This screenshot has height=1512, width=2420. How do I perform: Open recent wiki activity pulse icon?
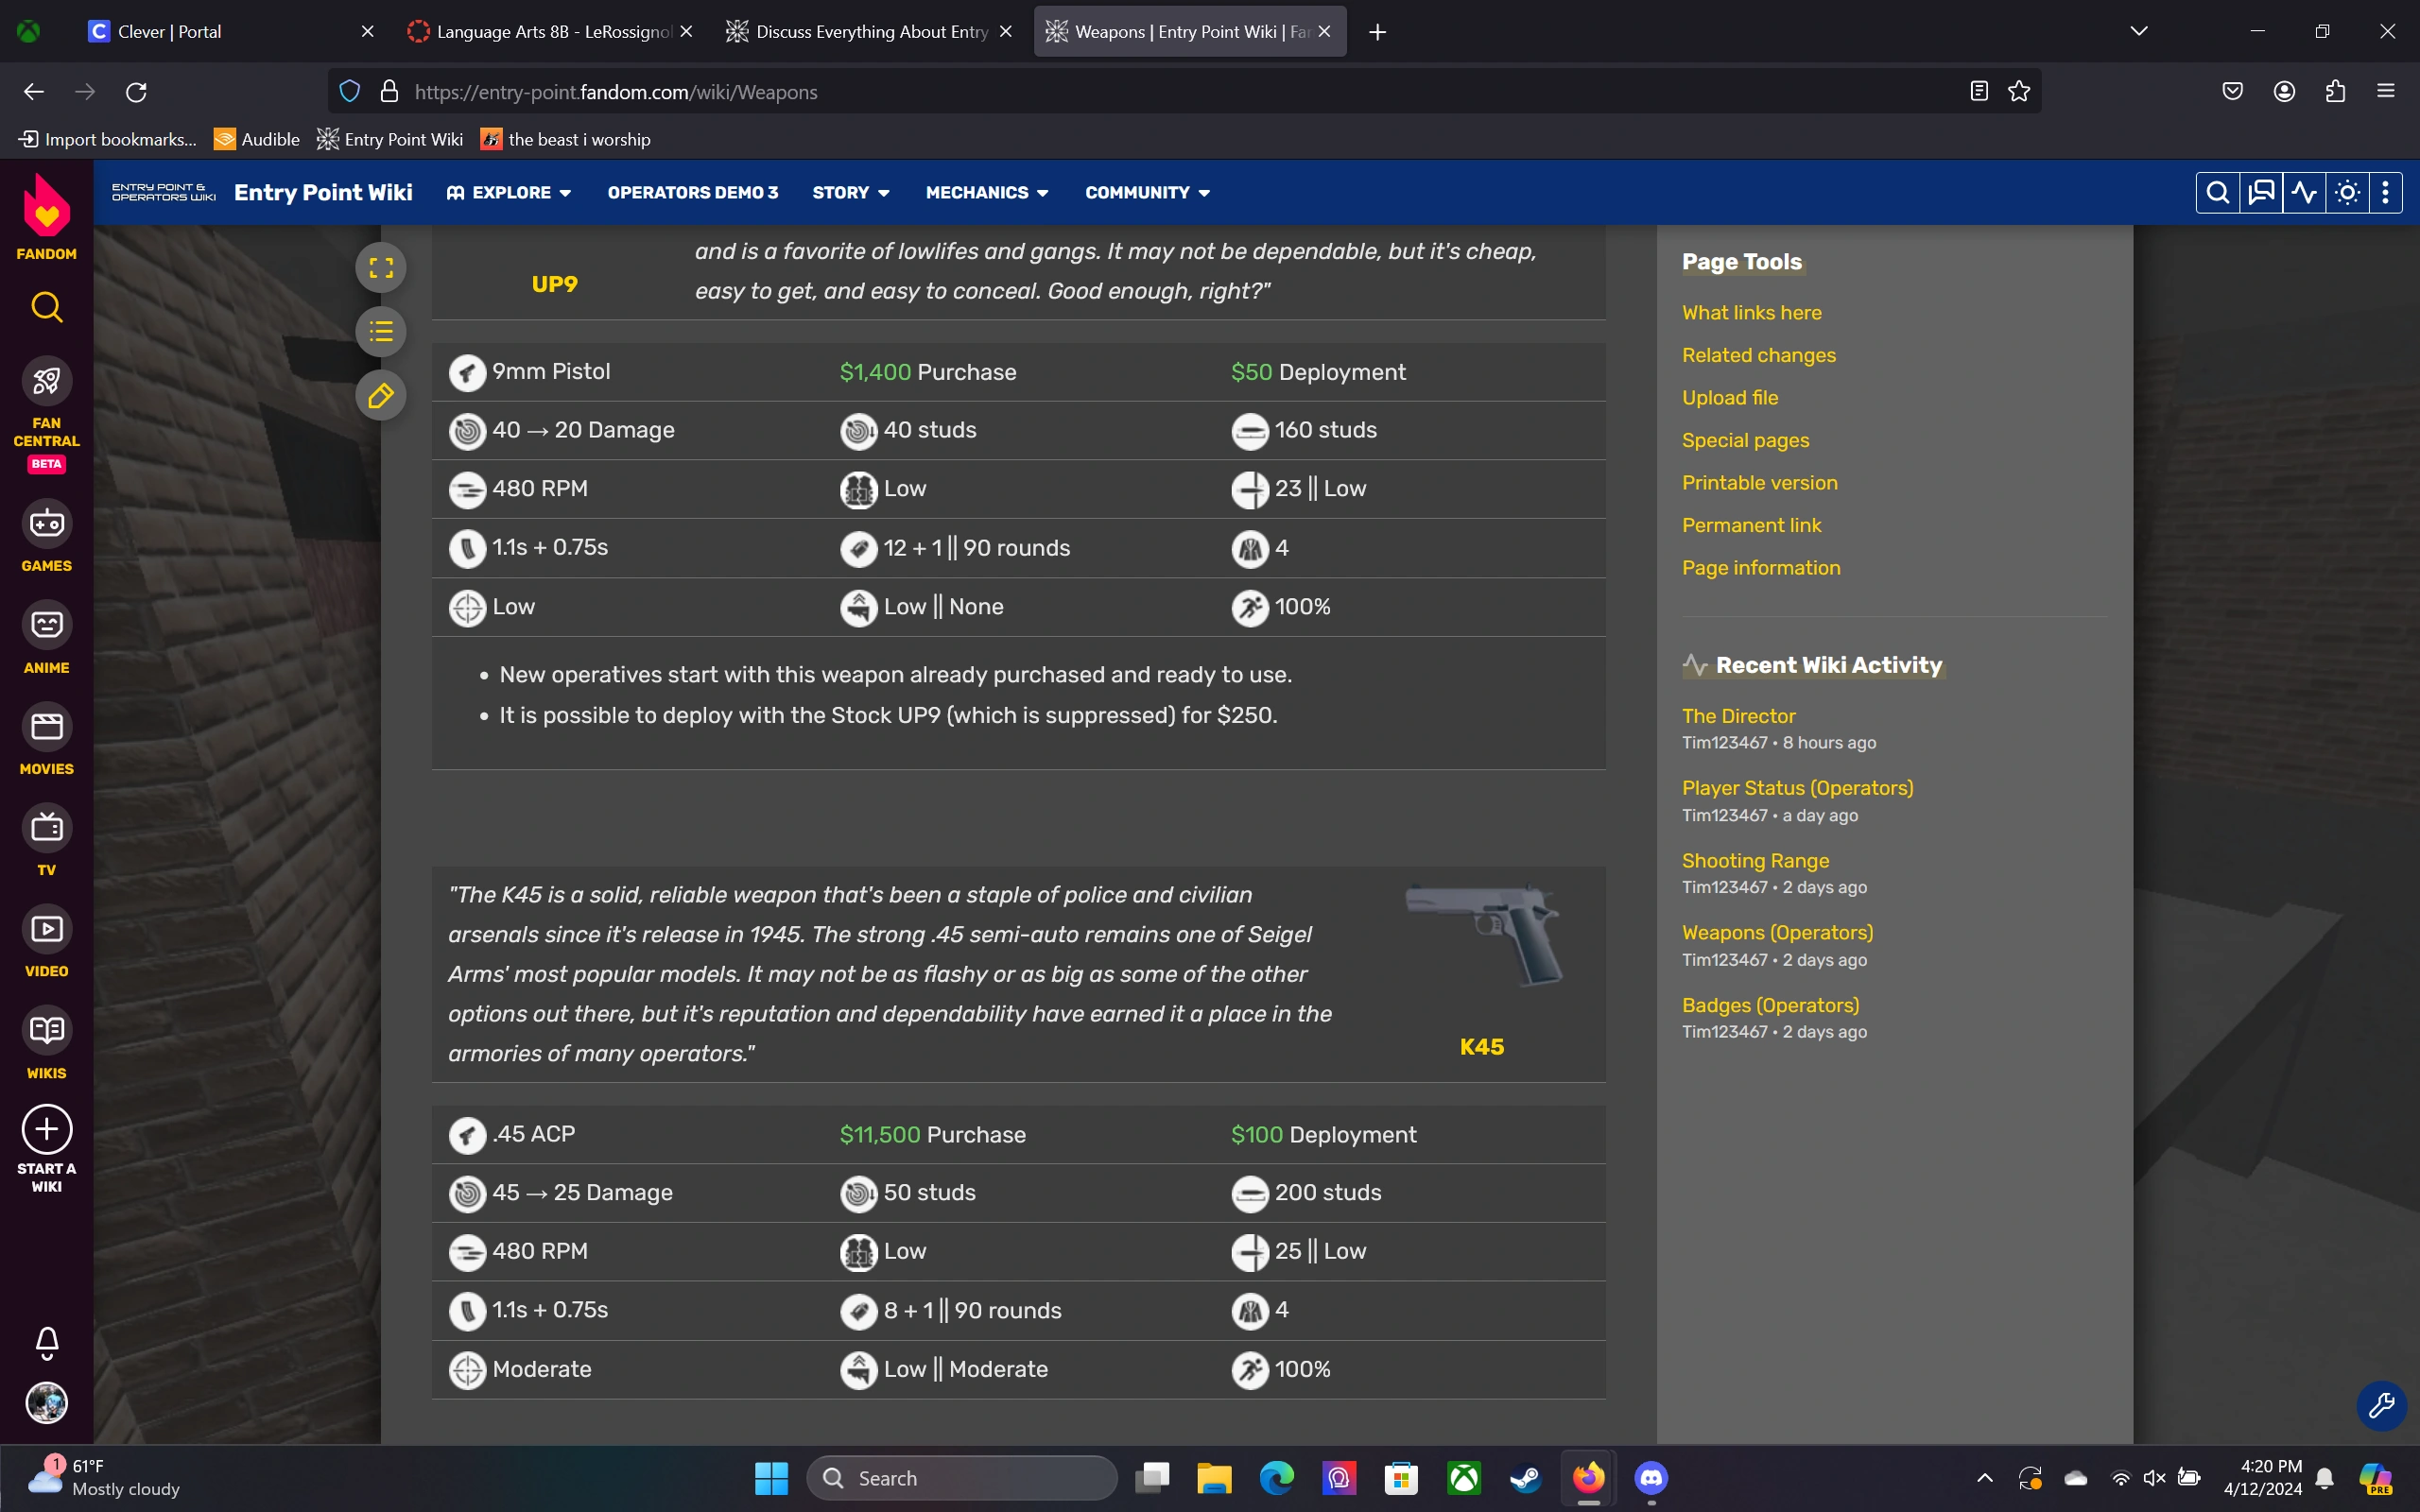pyautogui.click(x=2304, y=192)
